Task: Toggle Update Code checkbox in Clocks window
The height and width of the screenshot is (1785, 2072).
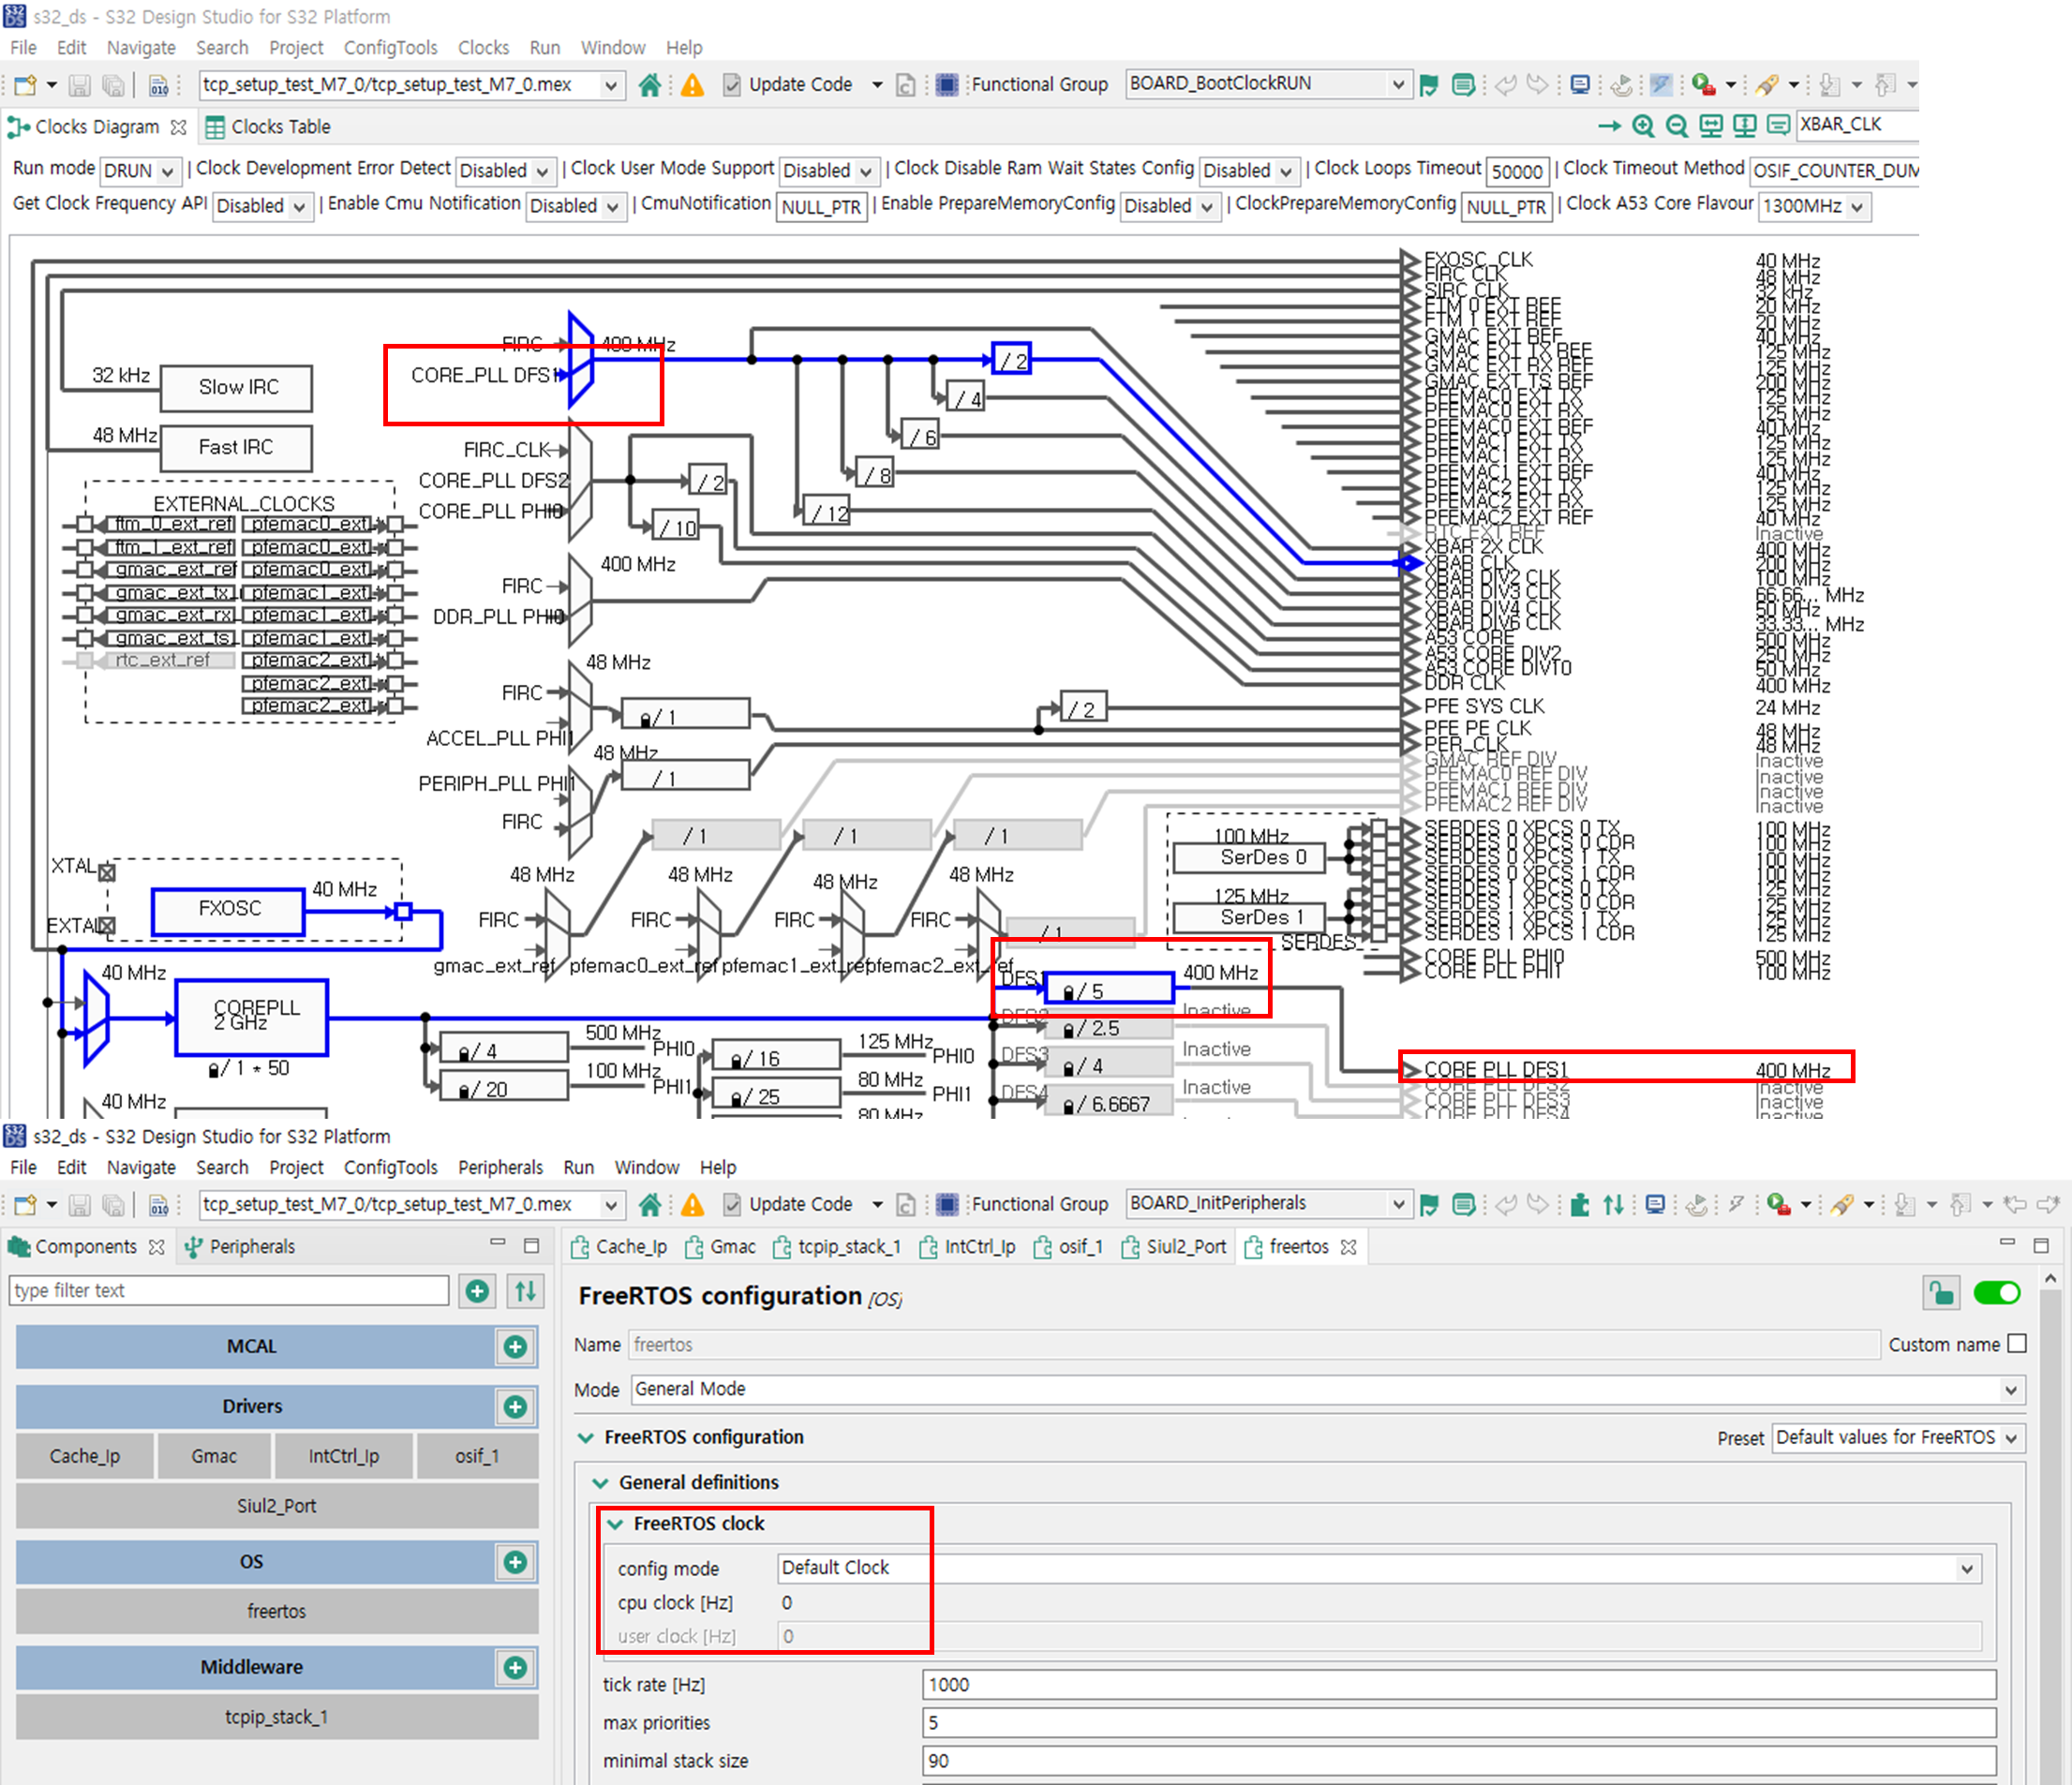Action: (x=732, y=85)
